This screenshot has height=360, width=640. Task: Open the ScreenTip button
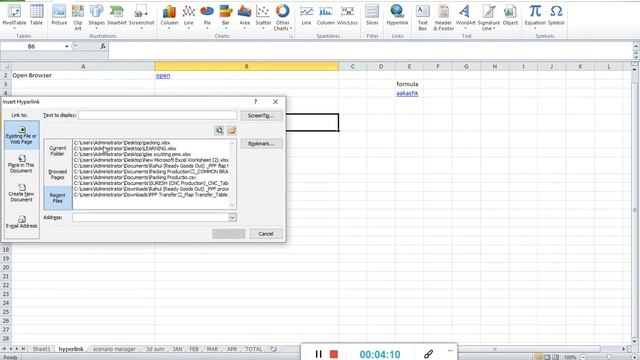click(x=261, y=116)
